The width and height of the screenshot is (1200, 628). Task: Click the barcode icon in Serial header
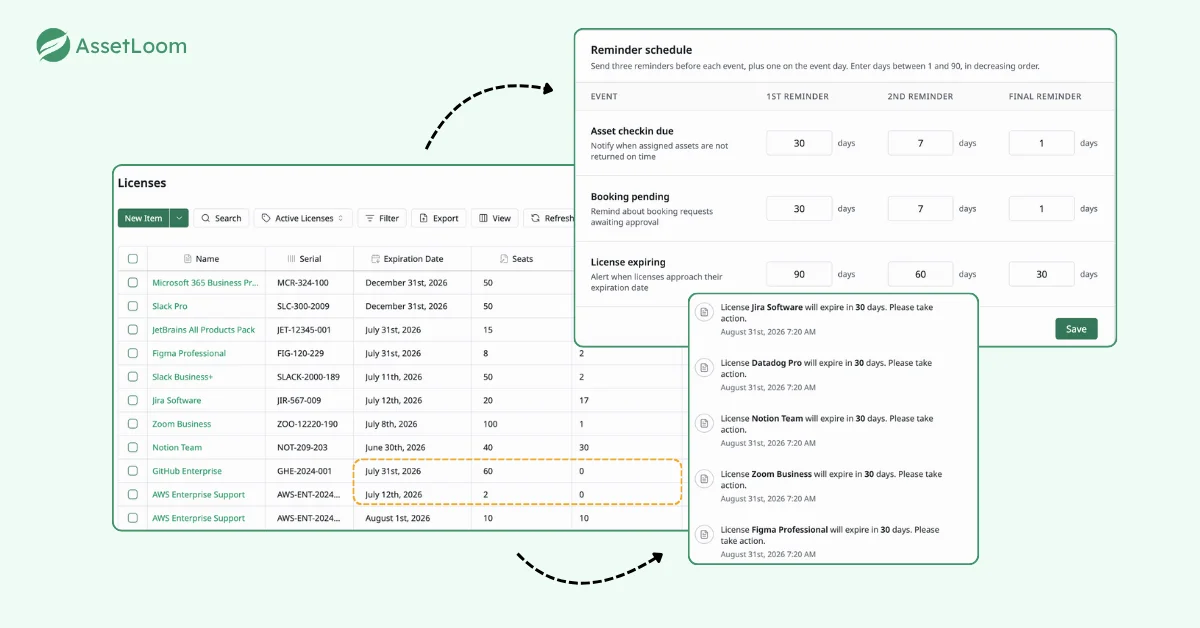(291, 259)
